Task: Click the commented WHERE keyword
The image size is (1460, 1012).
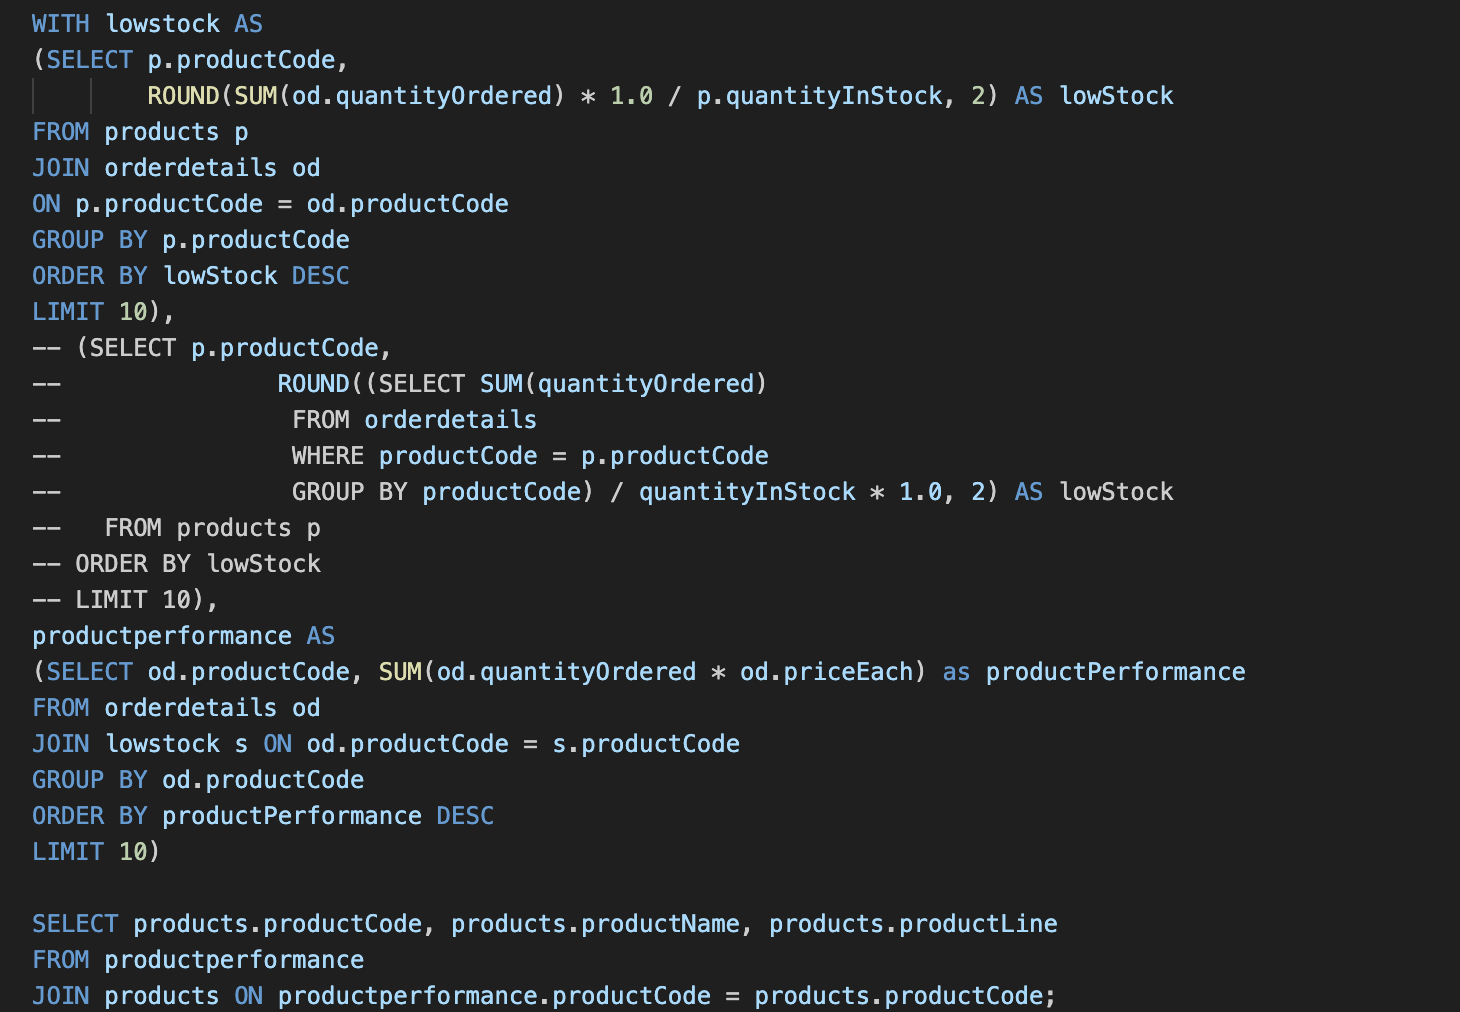Action: click(x=327, y=456)
